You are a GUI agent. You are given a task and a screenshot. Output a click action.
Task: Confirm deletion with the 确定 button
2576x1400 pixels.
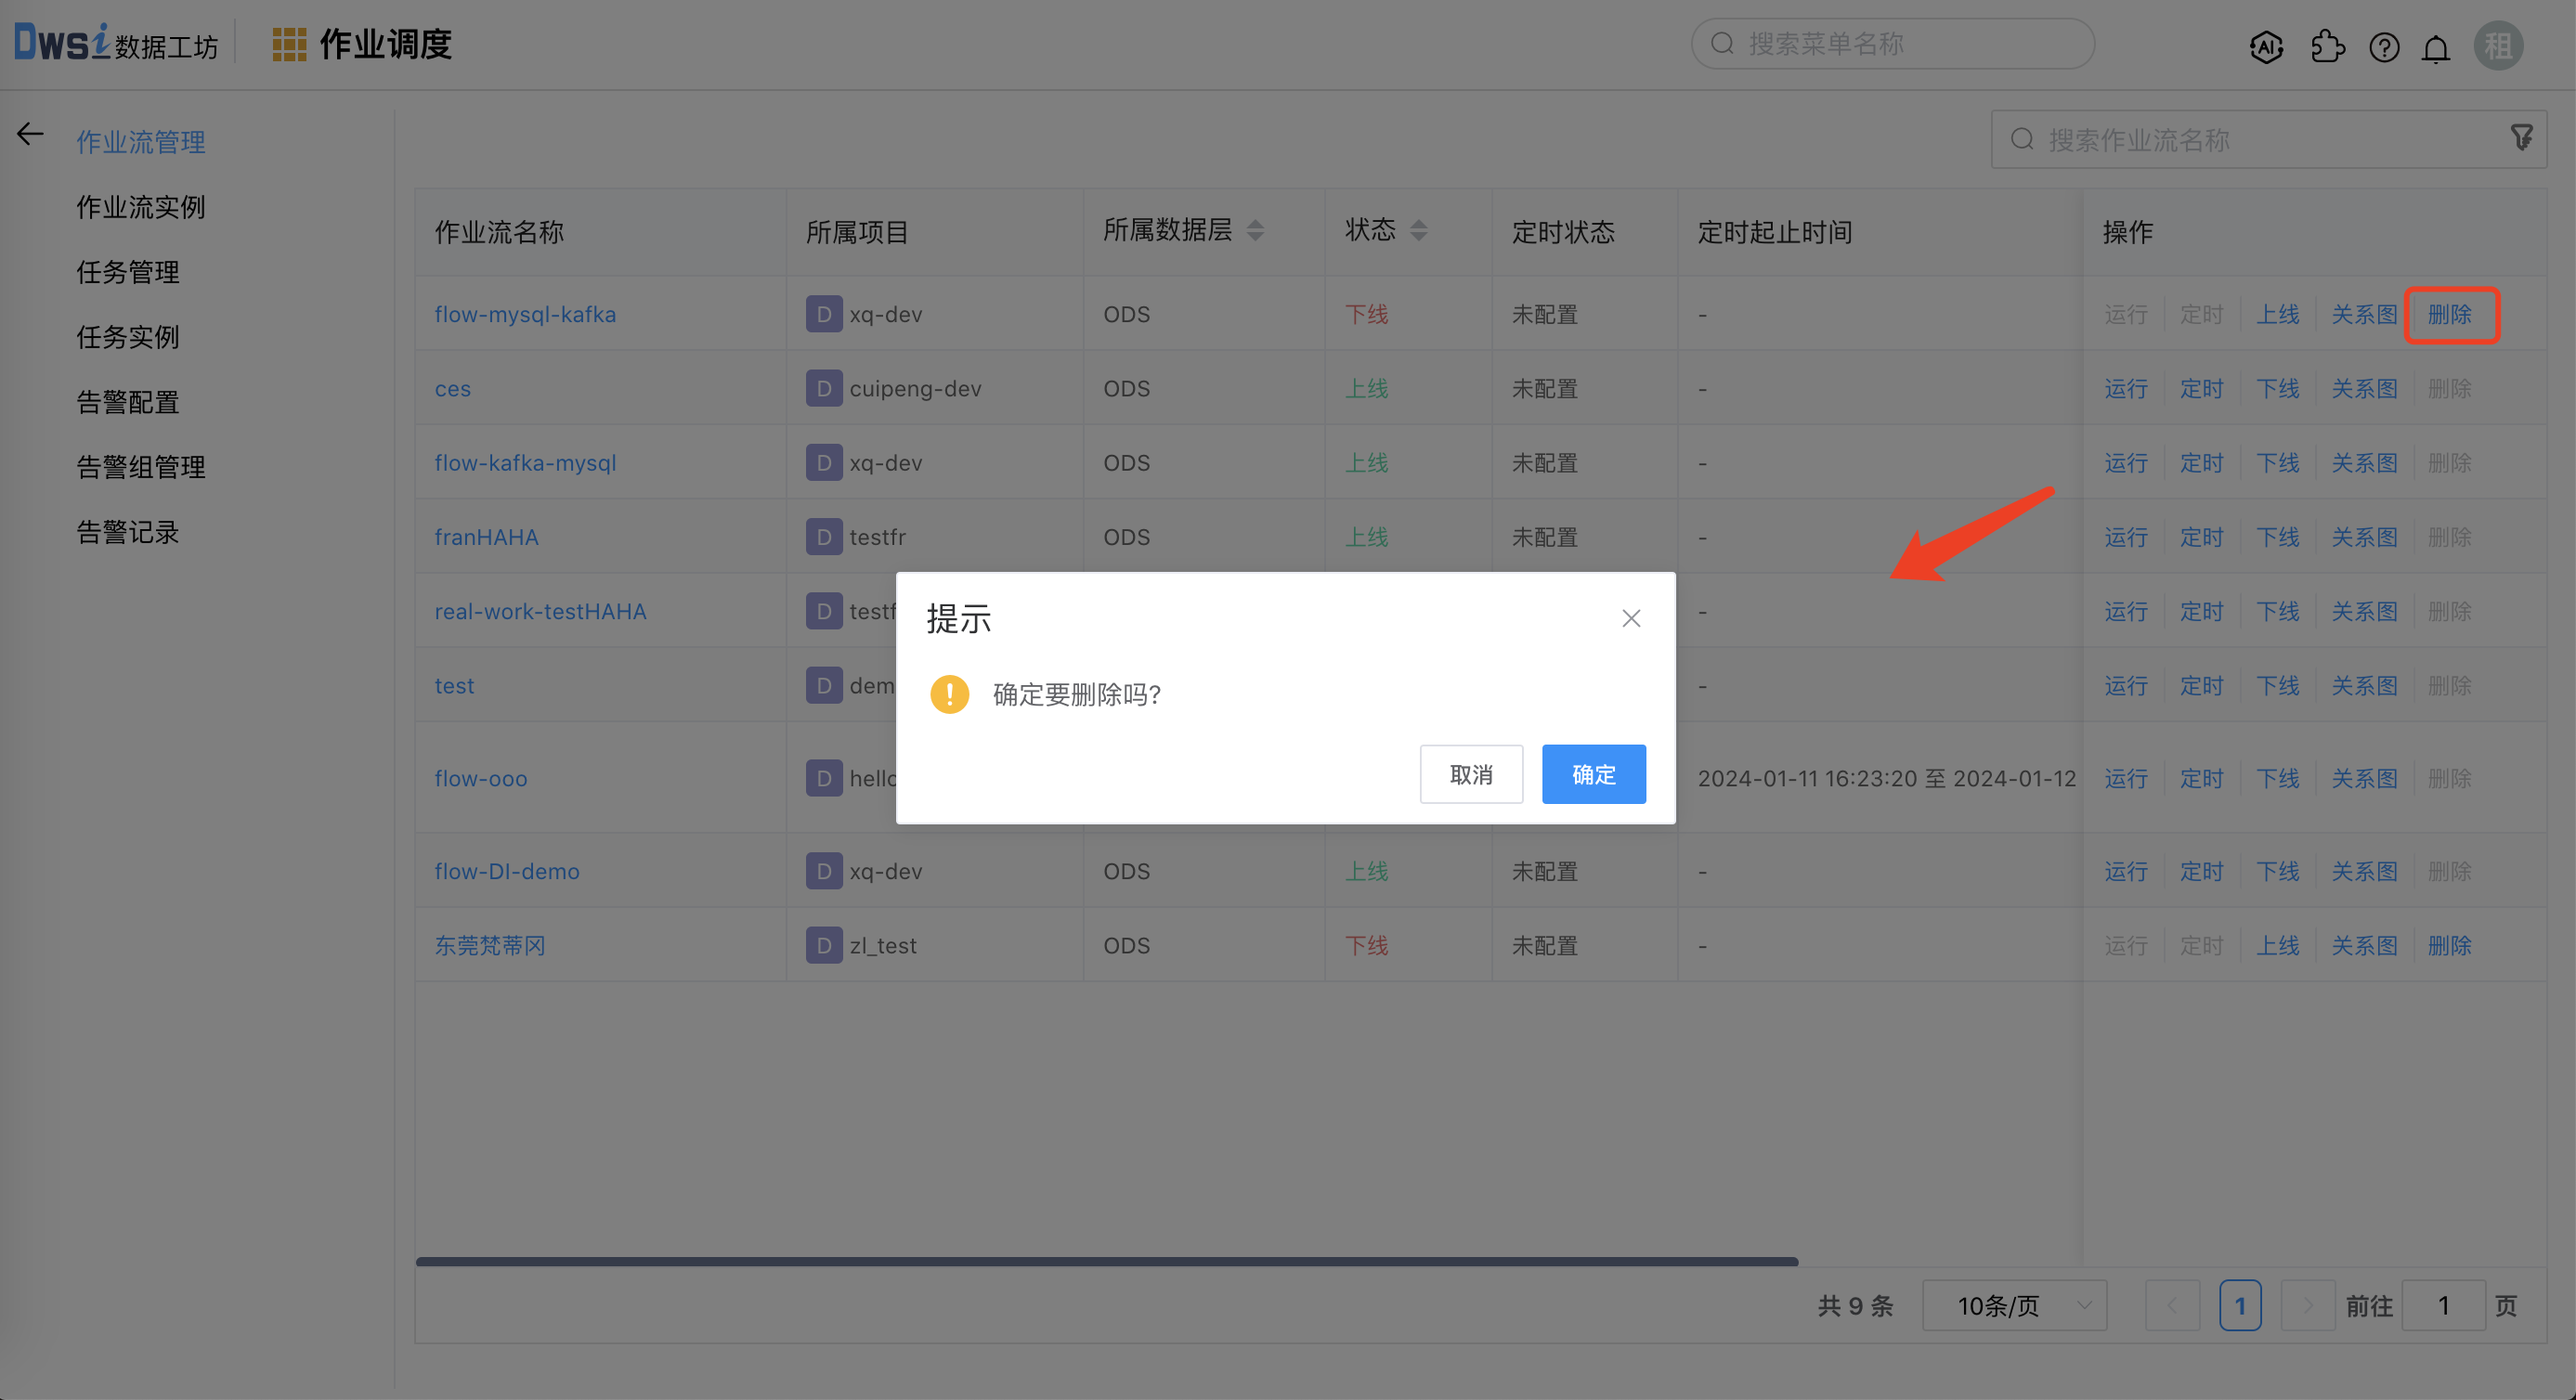(1593, 773)
